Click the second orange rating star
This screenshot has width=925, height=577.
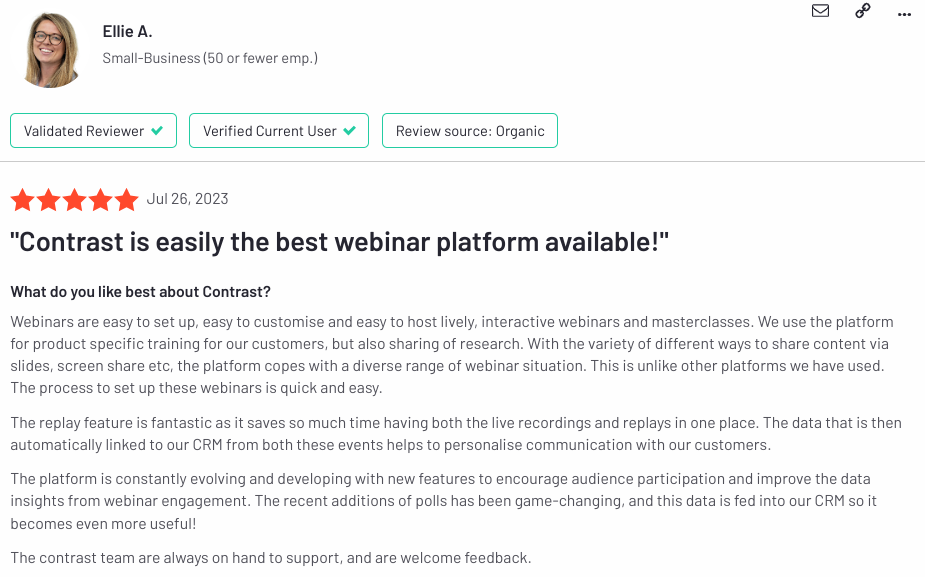pos(48,199)
